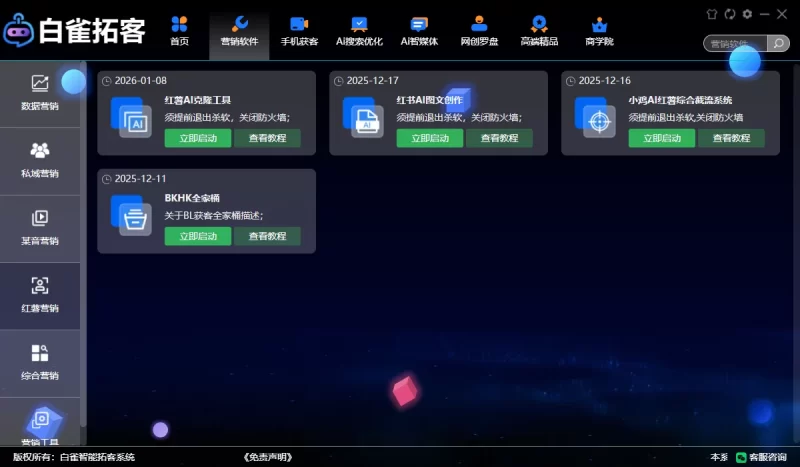Click the BKHK全家桶 title
This screenshot has width=800, height=467.
tap(192, 198)
